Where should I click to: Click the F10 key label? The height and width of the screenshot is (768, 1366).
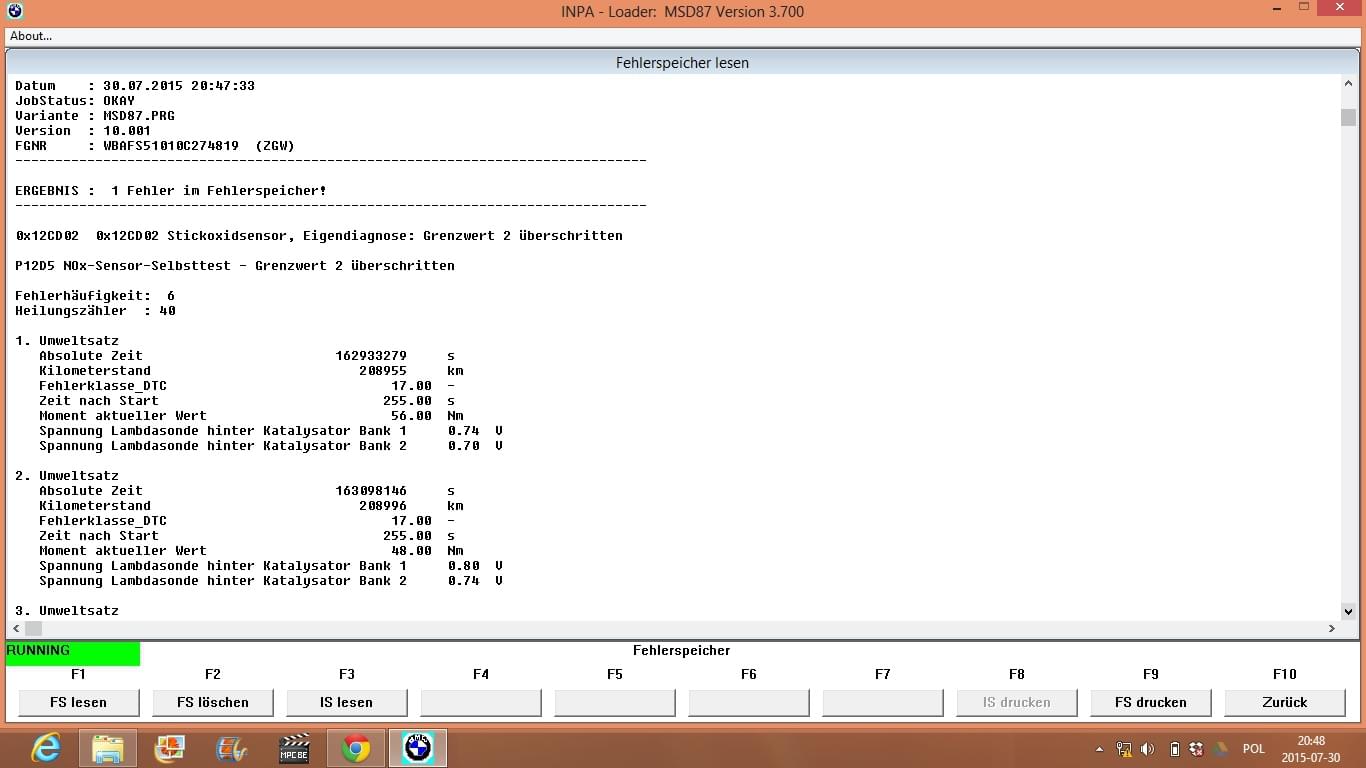click(1284, 674)
